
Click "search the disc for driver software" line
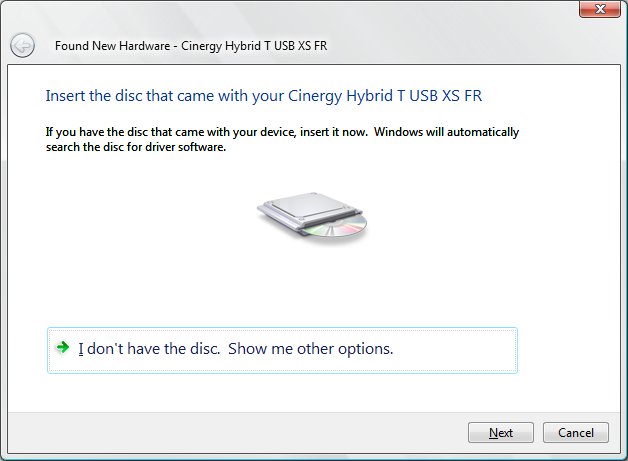[x=136, y=147]
